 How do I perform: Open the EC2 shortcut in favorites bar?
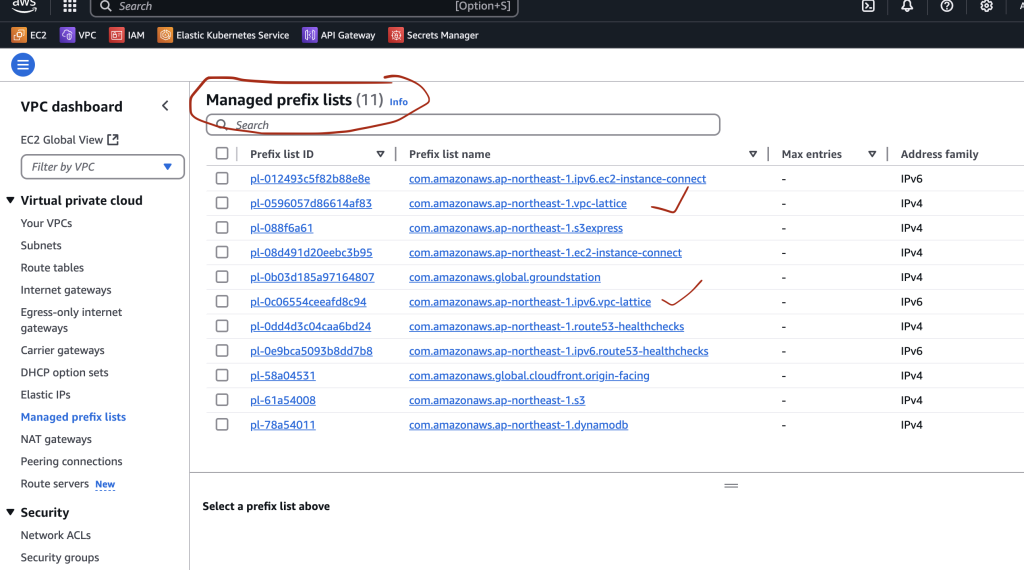[x=29, y=35]
